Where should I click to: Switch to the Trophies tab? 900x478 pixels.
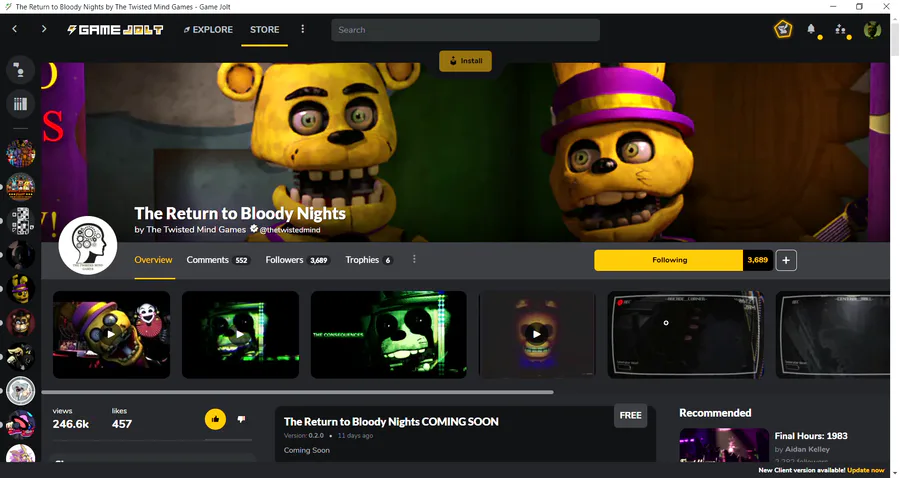(x=368, y=260)
